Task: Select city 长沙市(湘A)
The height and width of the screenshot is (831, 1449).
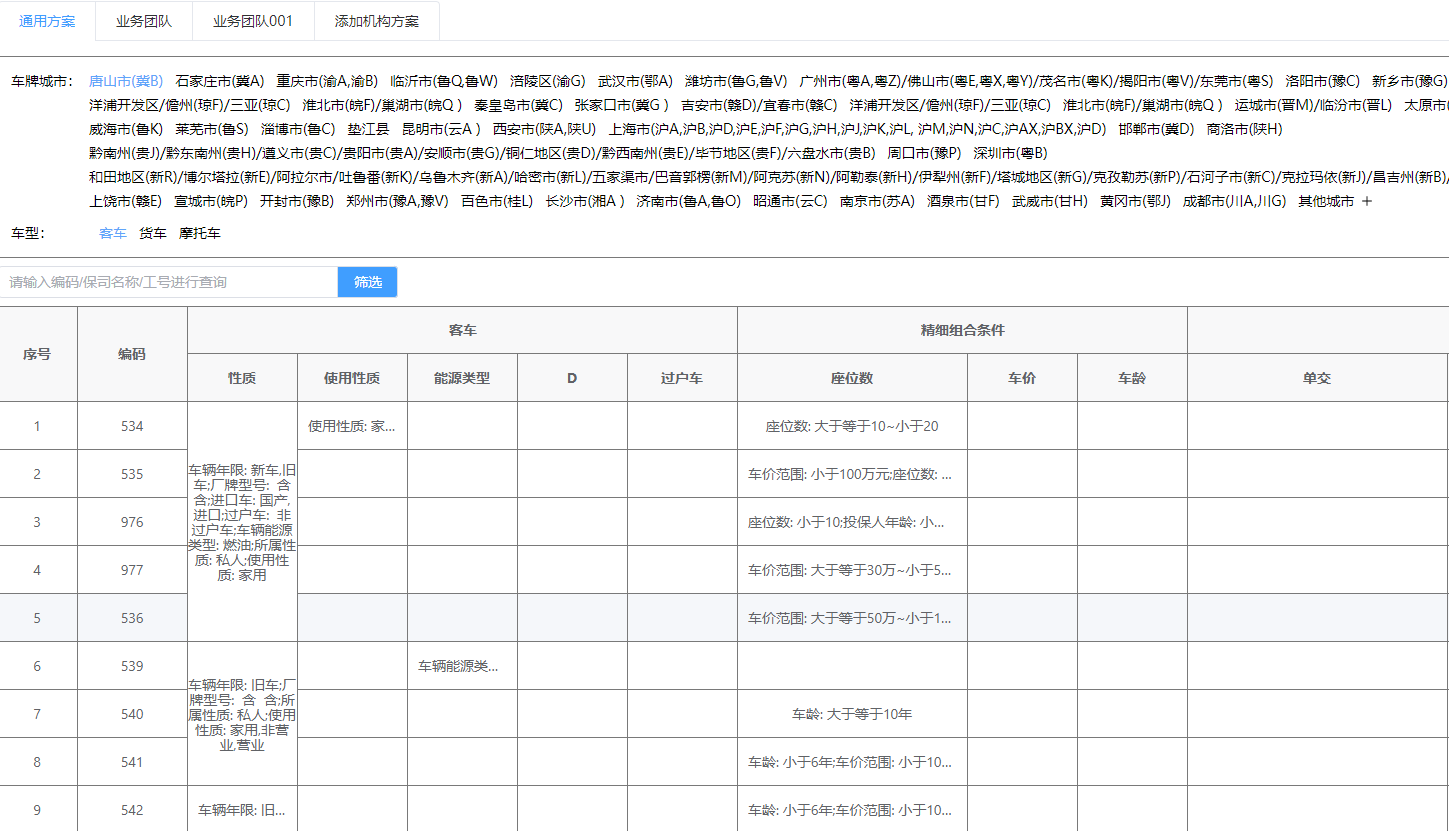Action: click(x=585, y=201)
